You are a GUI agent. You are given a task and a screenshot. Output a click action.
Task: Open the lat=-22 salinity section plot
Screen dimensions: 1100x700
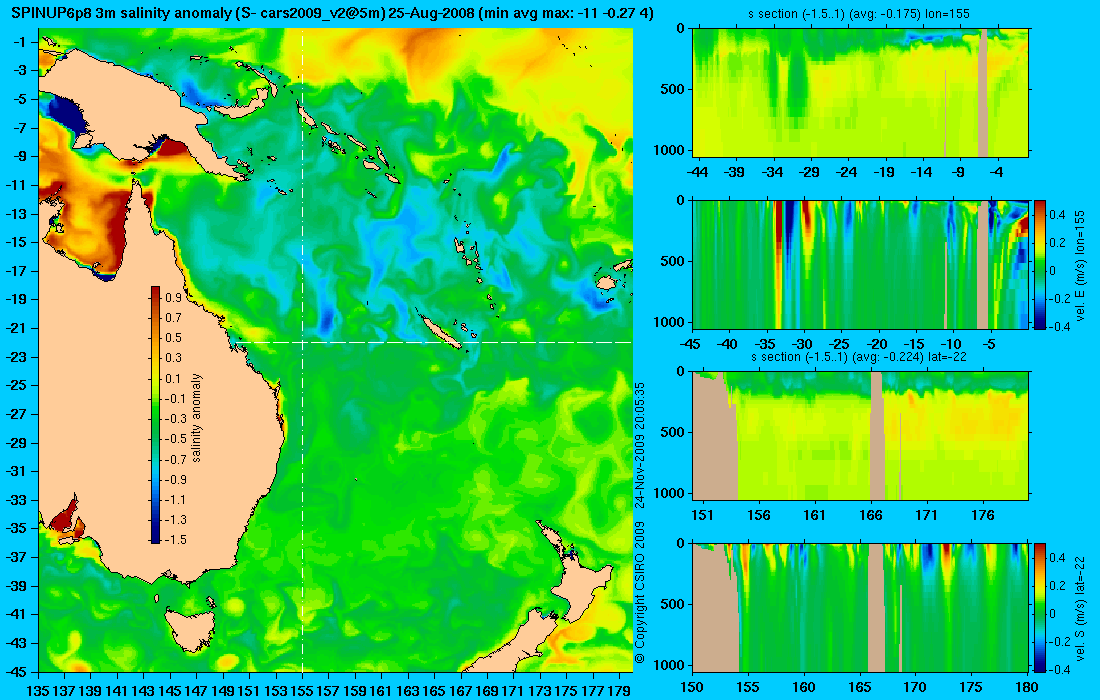(x=861, y=436)
